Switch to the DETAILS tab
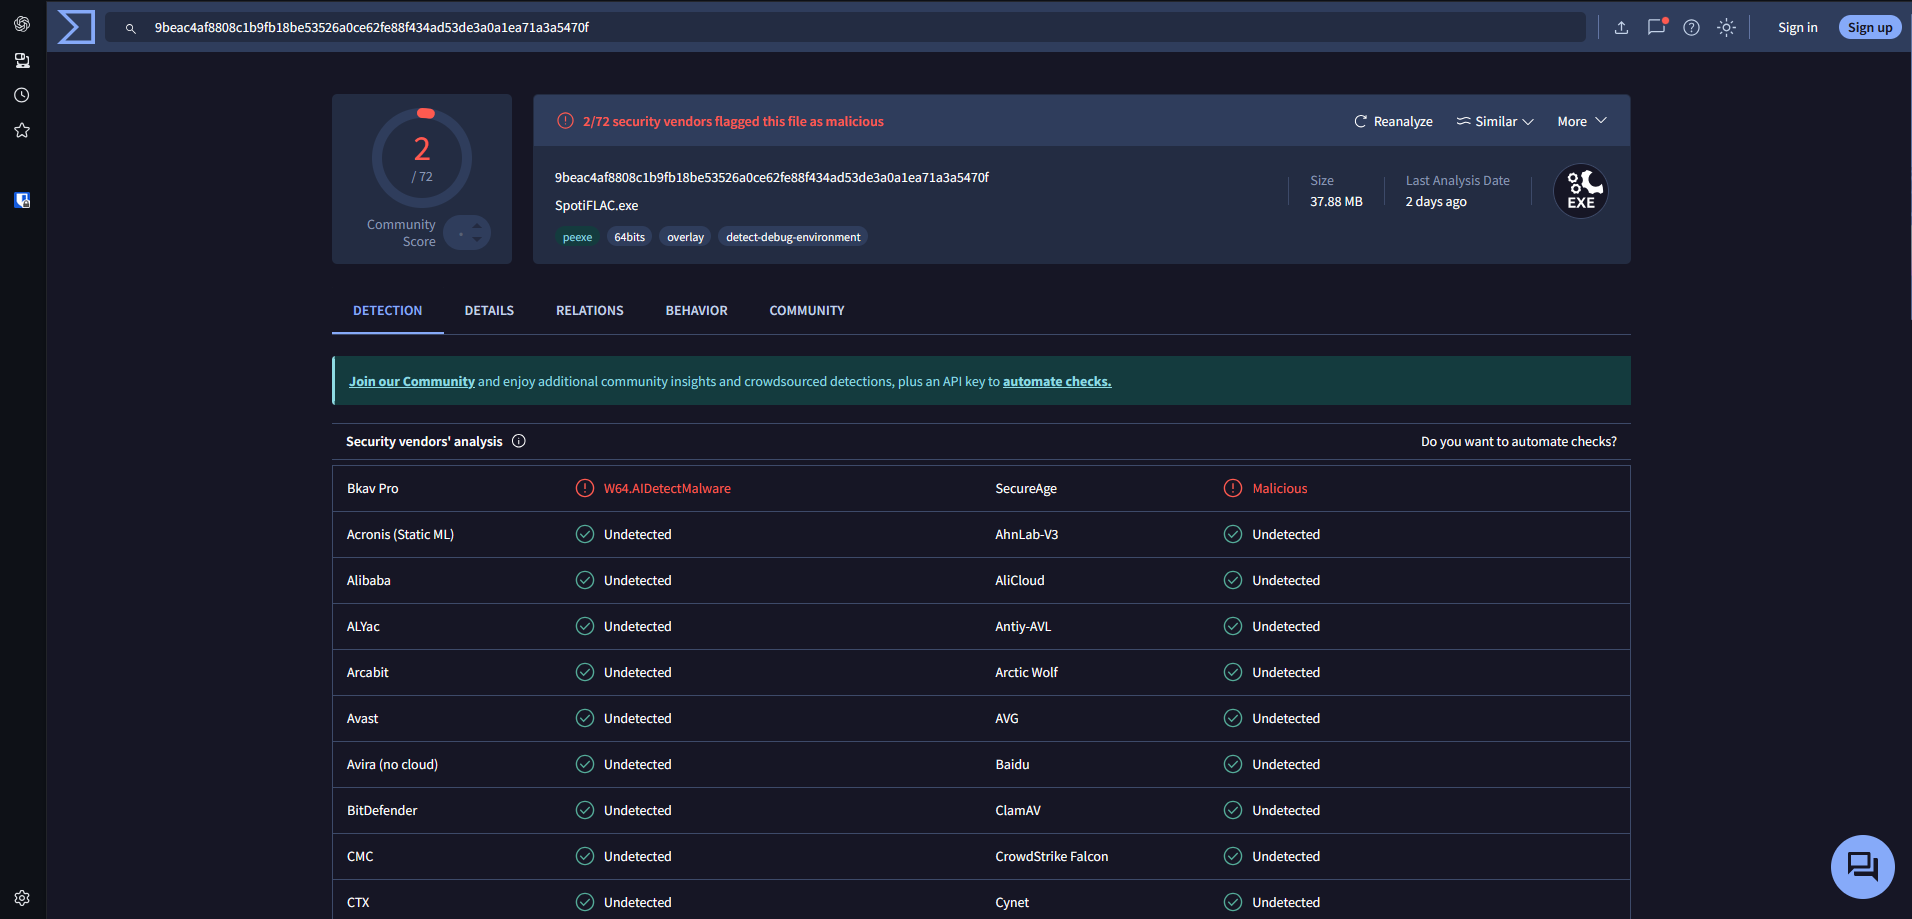 489,311
